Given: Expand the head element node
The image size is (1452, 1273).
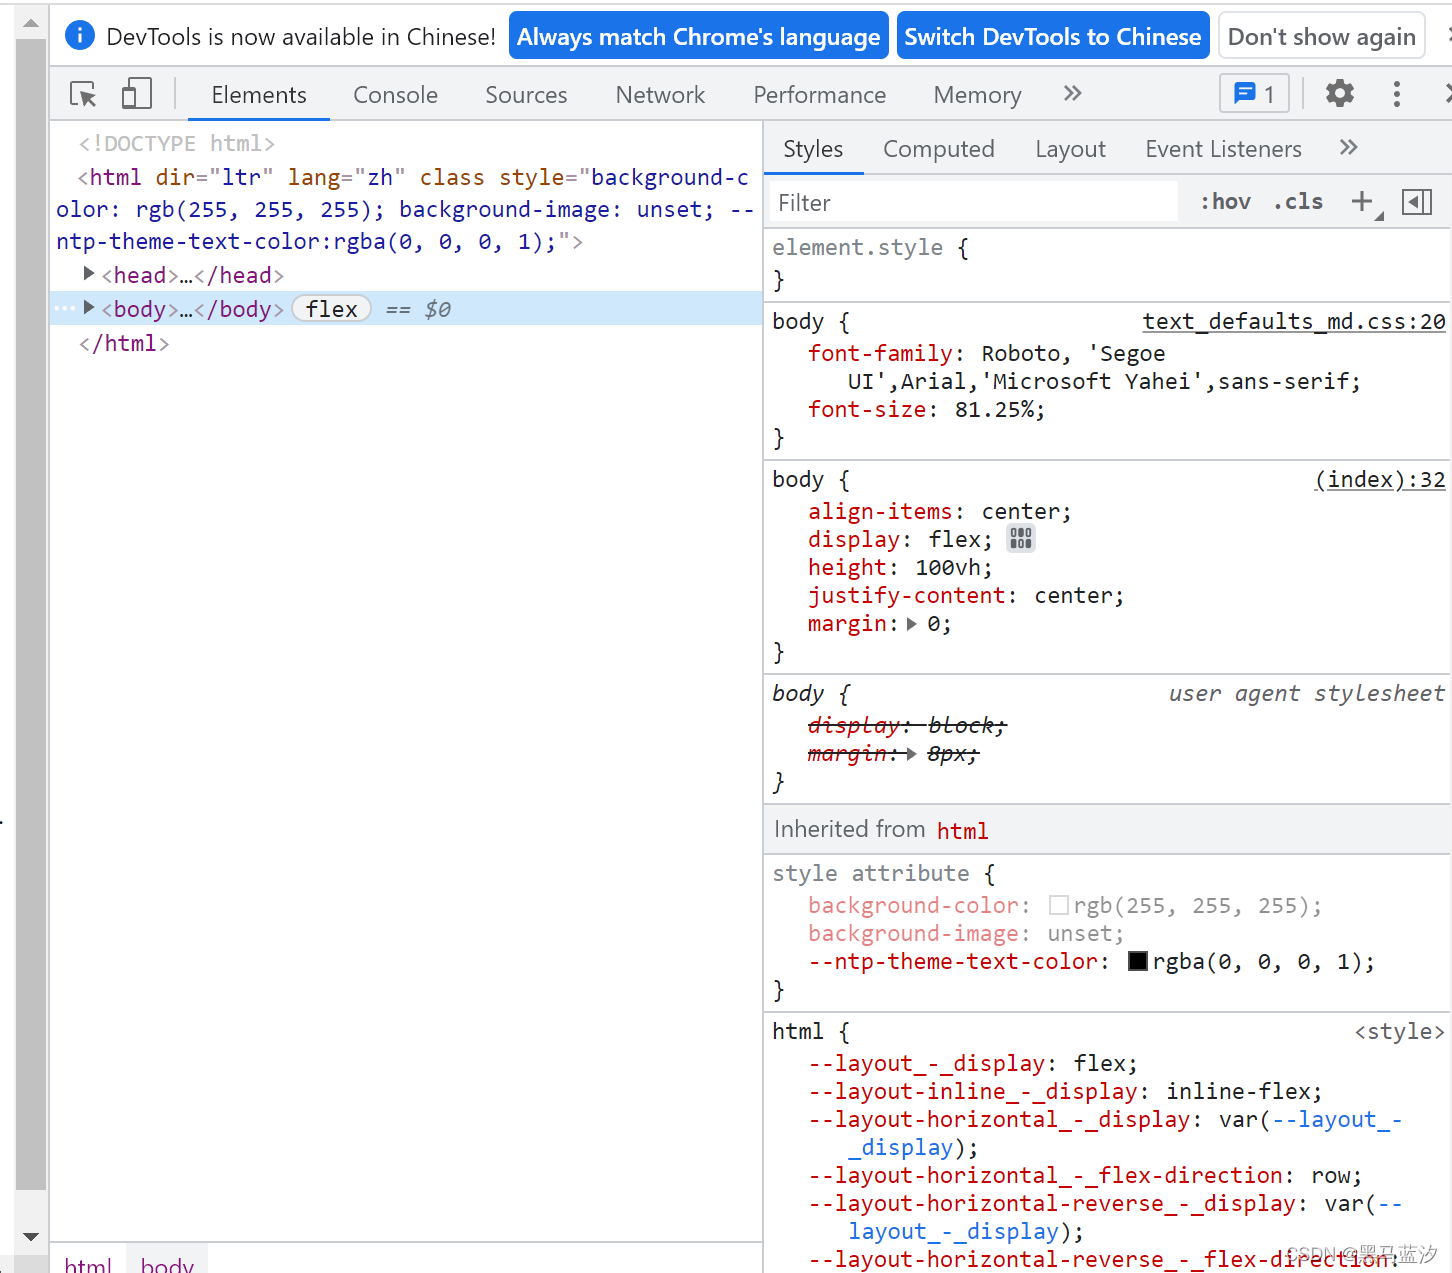Looking at the screenshot, I should pos(89,274).
